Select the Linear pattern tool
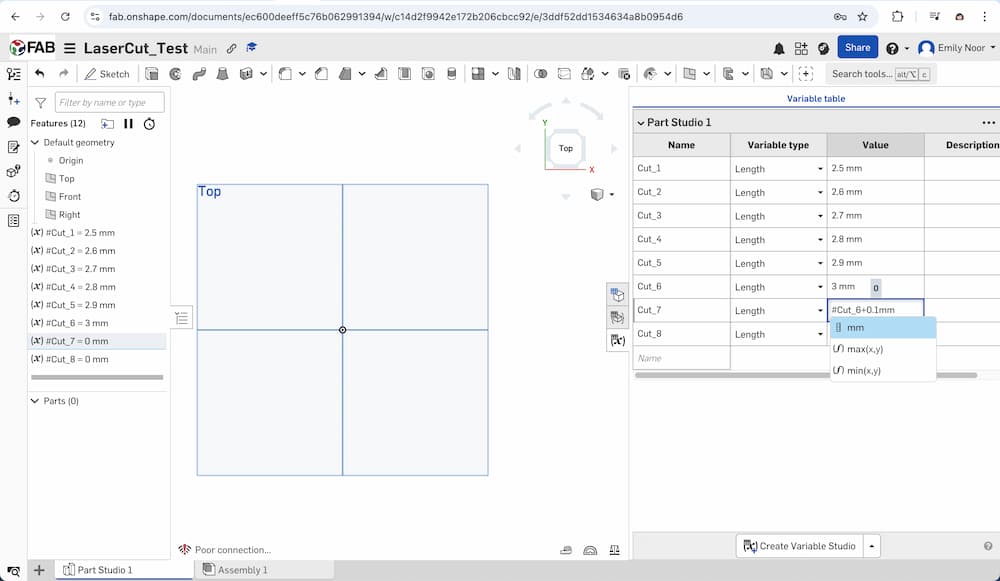 (x=478, y=74)
